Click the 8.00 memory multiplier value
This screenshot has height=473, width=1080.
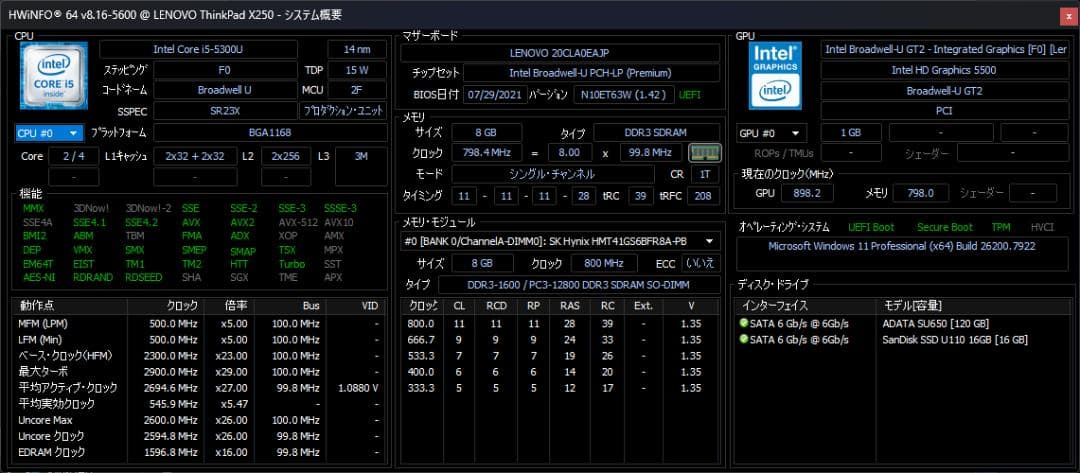pyautogui.click(x=570, y=153)
